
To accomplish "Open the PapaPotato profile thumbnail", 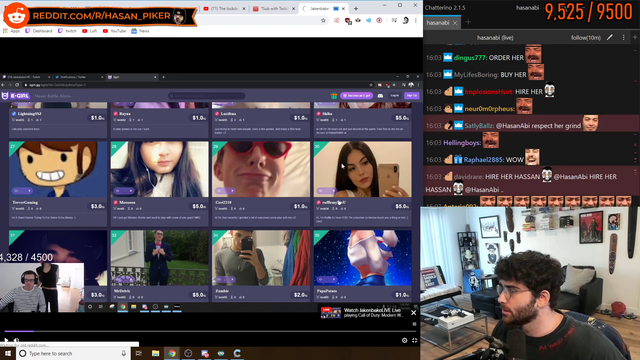I will (362, 258).
